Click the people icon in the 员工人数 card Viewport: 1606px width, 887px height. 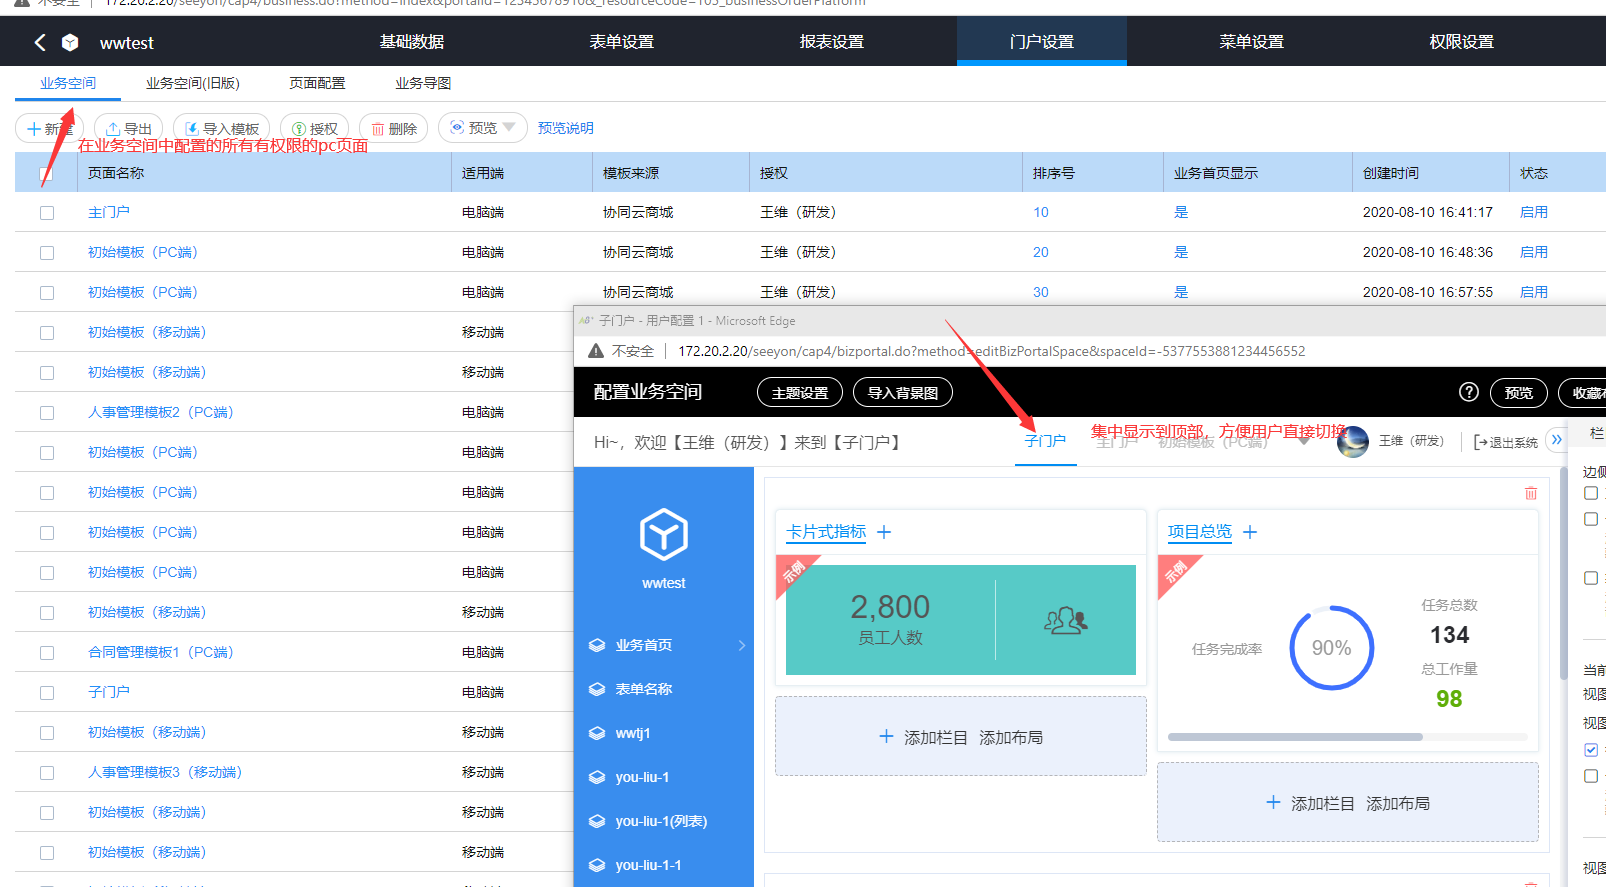click(x=1065, y=620)
